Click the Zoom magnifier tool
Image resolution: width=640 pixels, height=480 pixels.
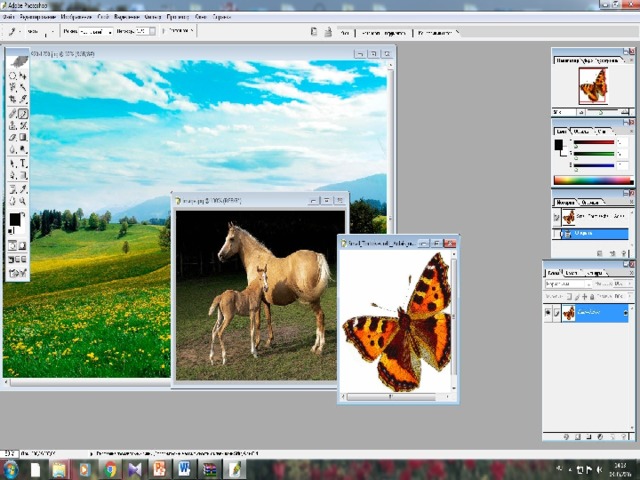click(x=24, y=199)
